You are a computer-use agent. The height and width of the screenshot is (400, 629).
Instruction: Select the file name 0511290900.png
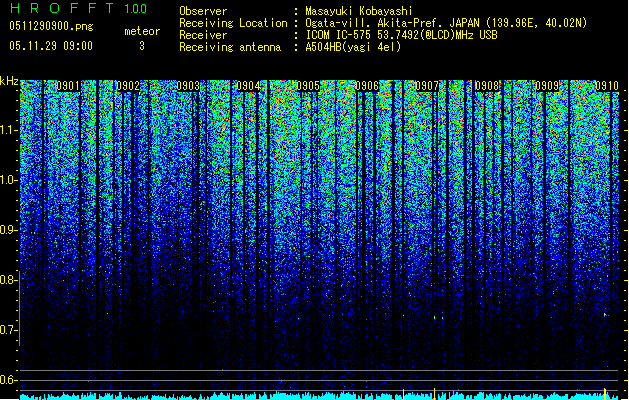51,27
